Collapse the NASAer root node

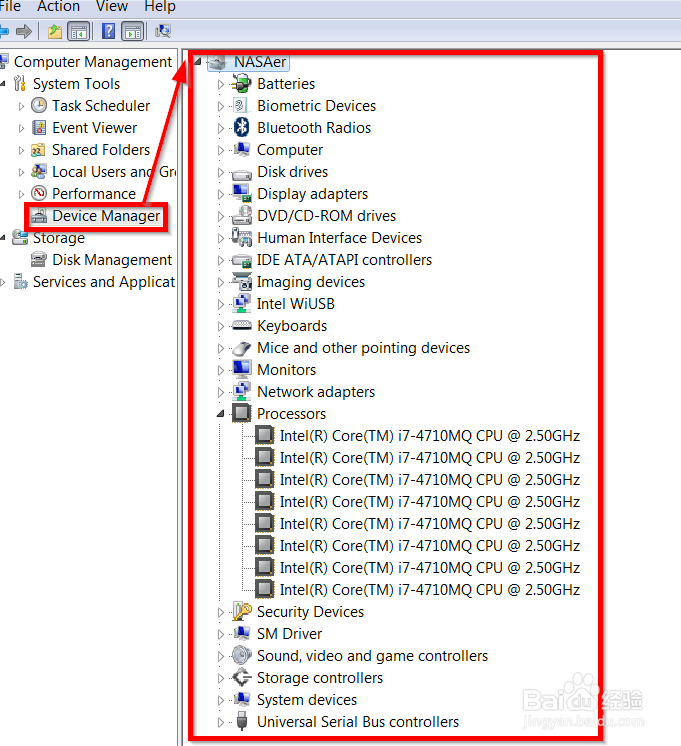[x=198, y=61]
